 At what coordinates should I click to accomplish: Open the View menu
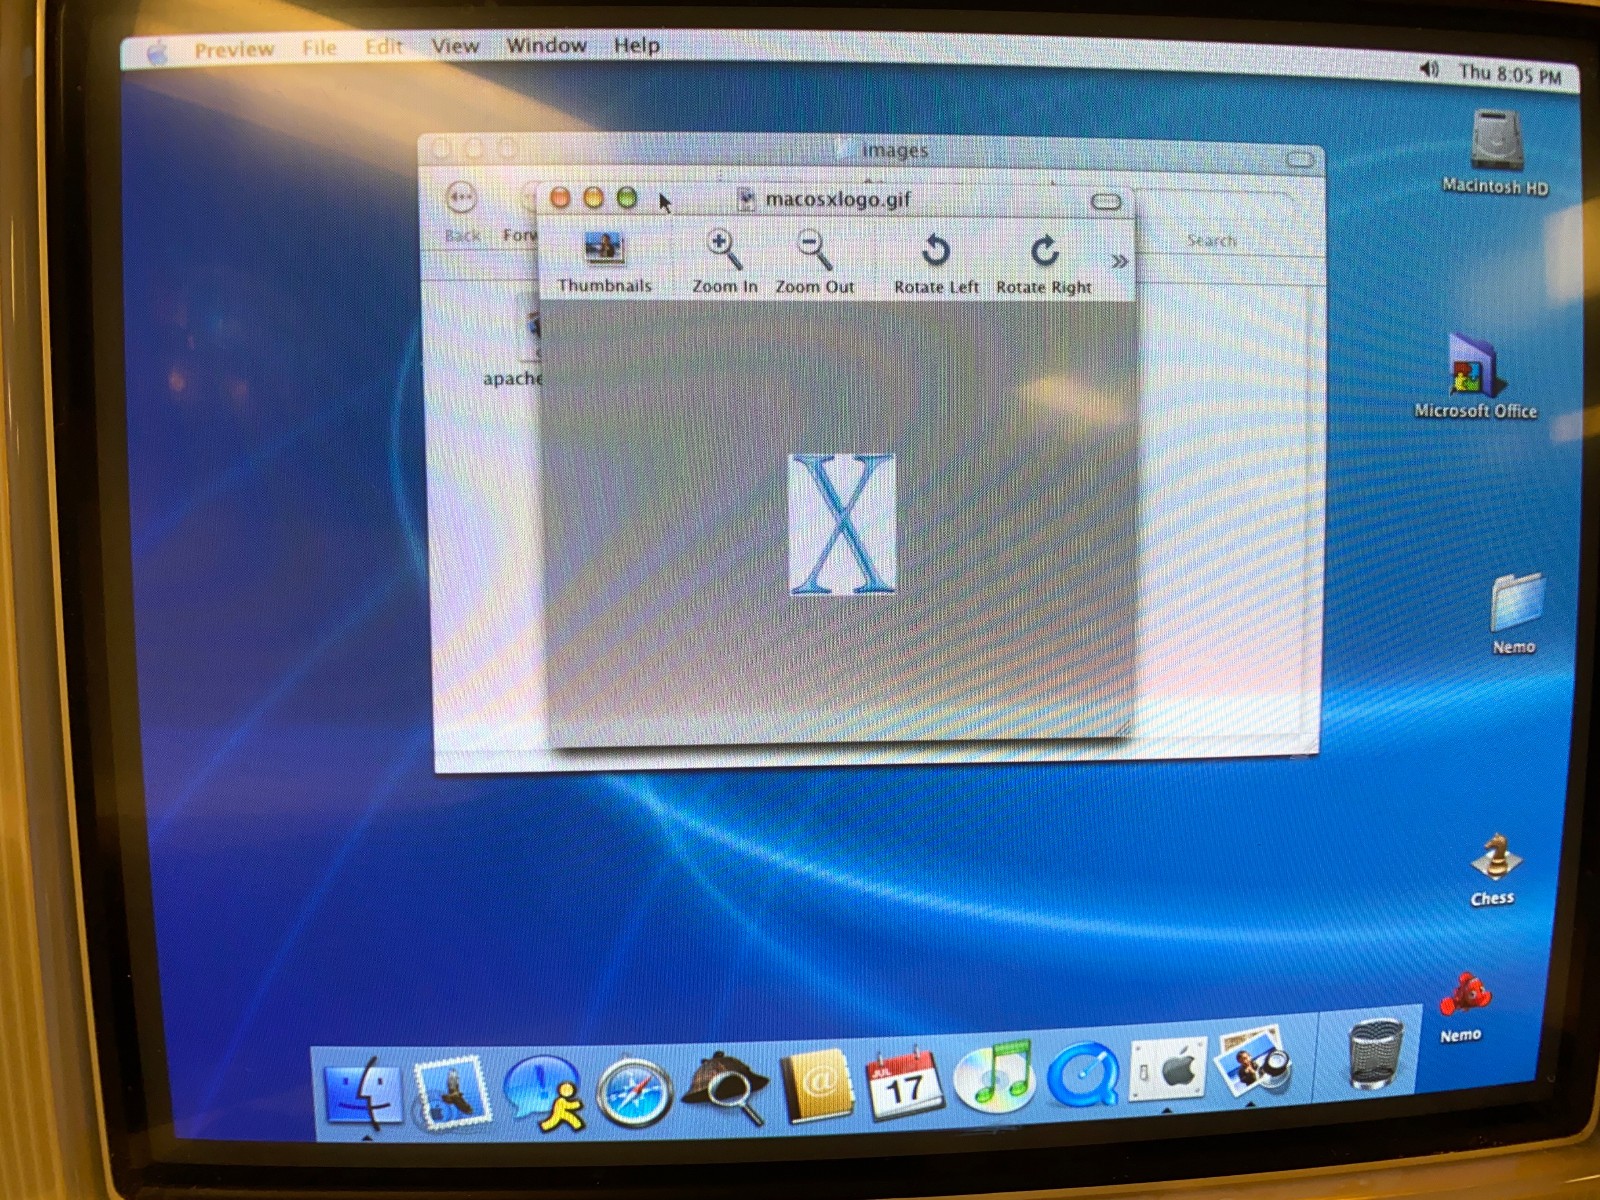click(455, 45)
